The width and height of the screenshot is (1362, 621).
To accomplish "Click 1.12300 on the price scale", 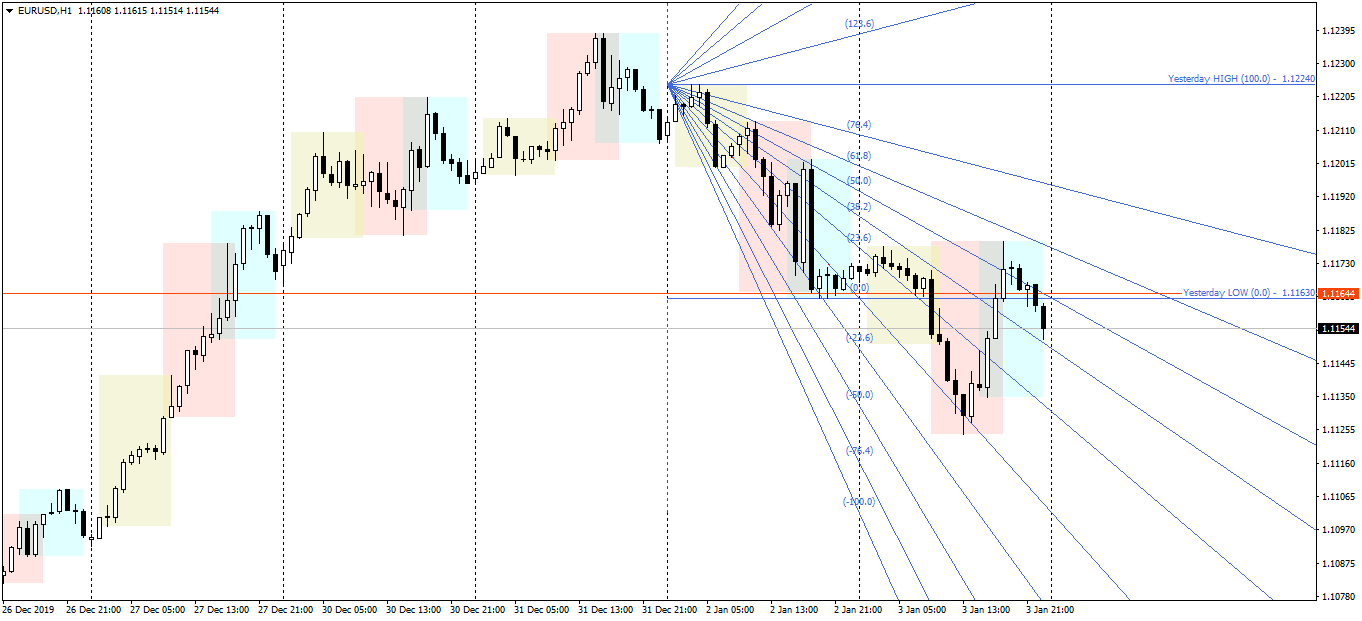I will coord(1337,64).
